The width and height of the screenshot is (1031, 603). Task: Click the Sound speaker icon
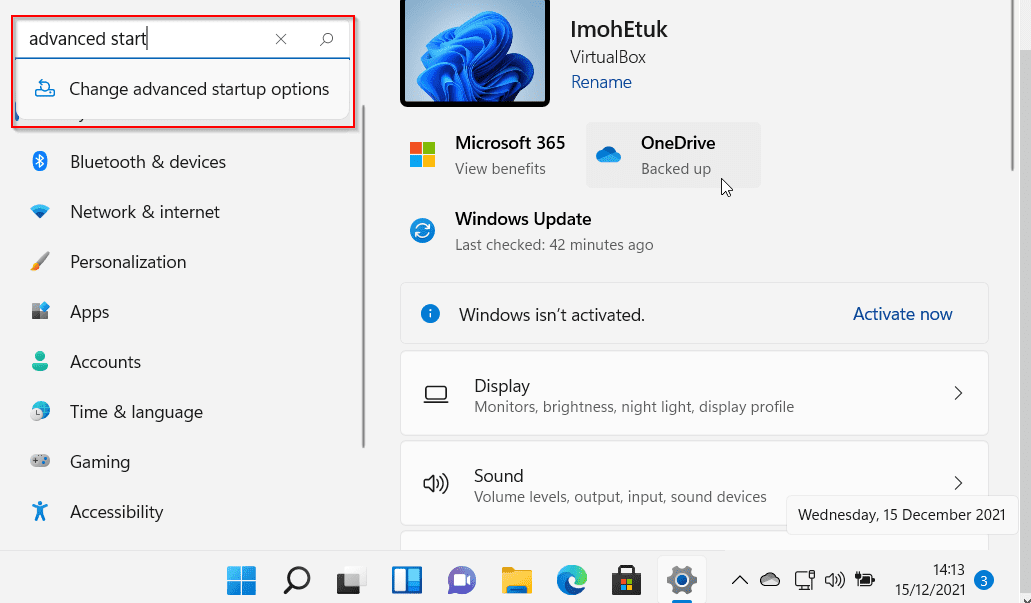point(435,484)
